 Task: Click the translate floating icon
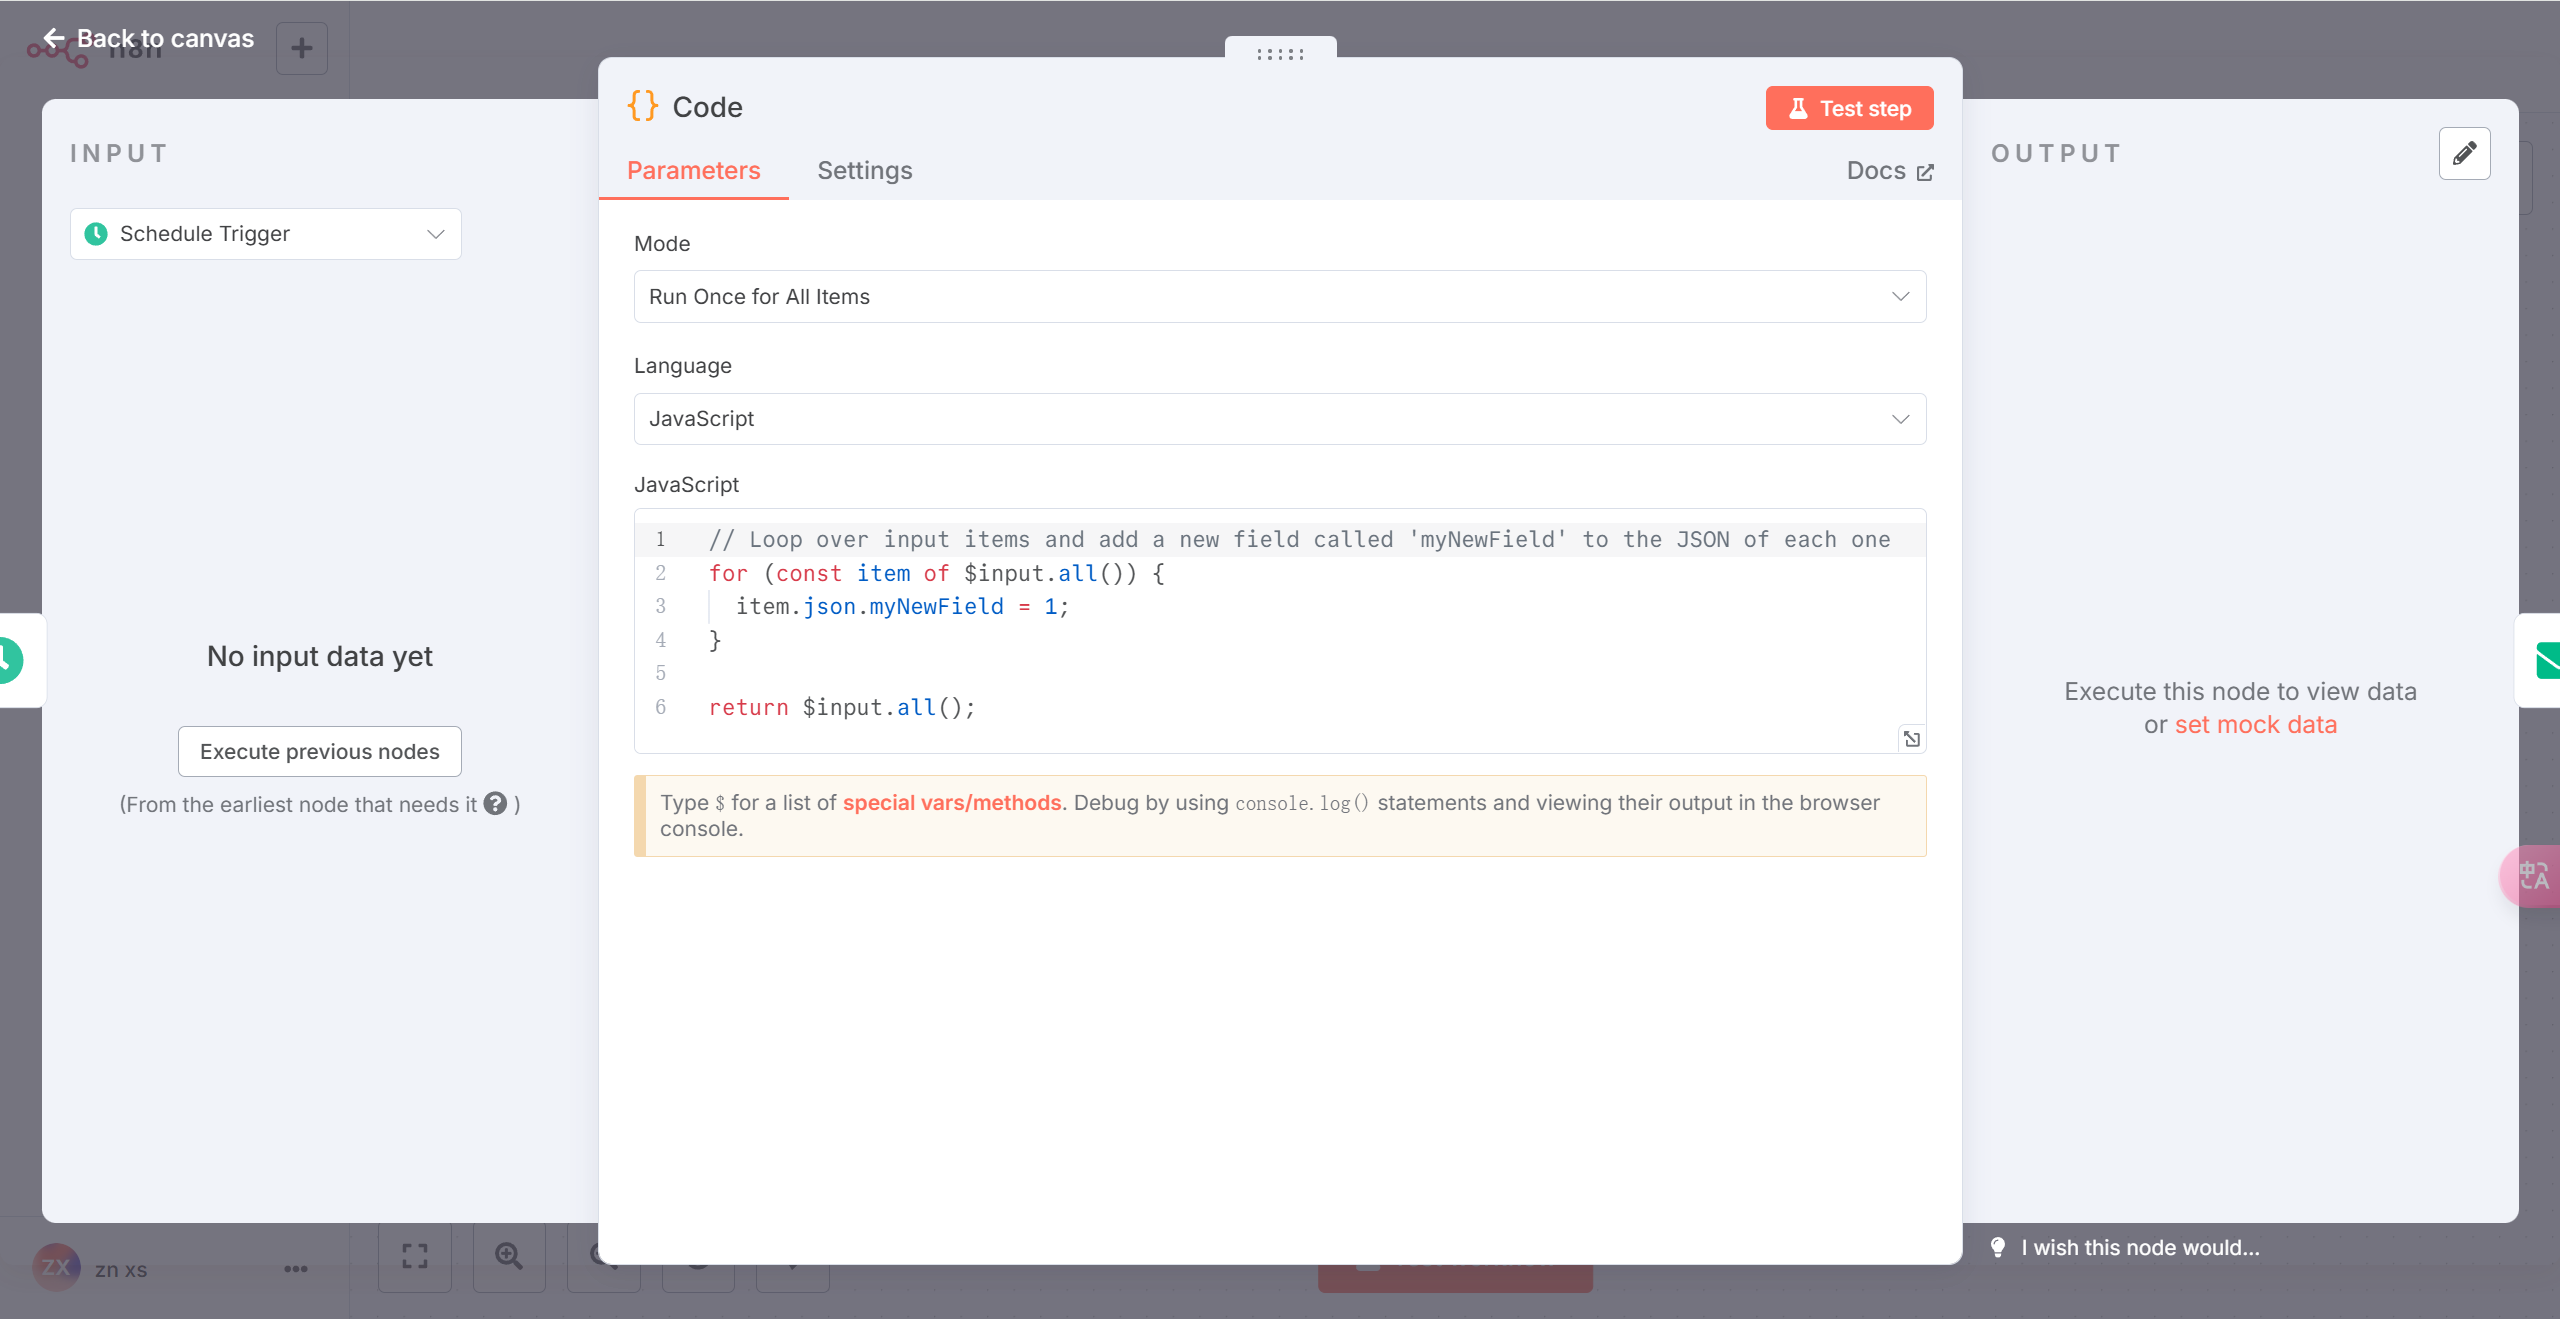[2533, 876]
